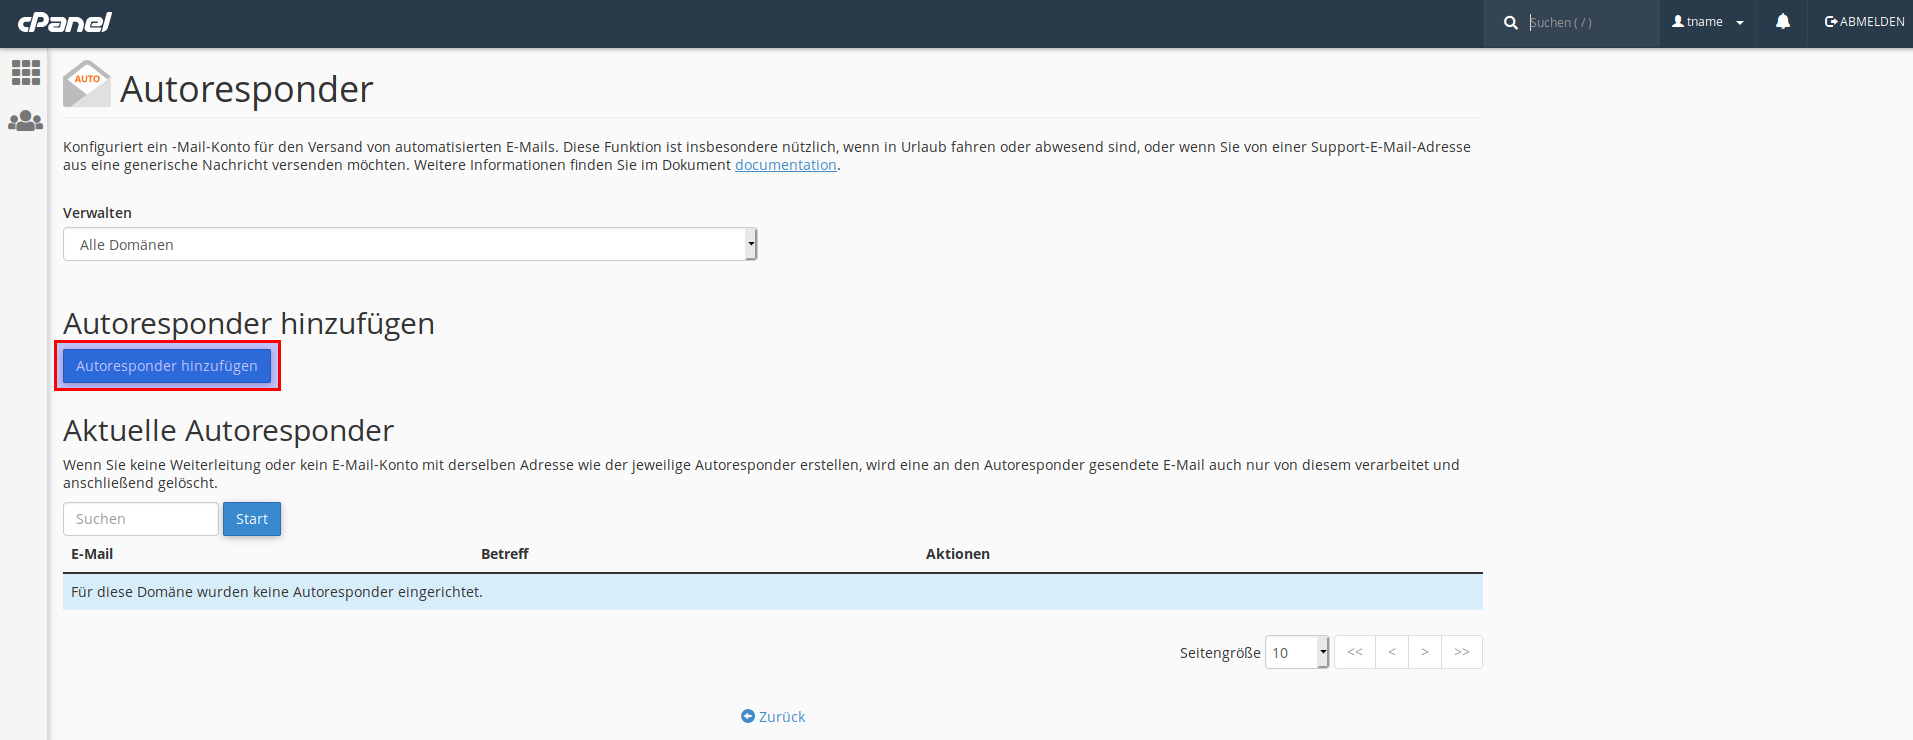Log out via ABMELDEN

(1864, 22)
